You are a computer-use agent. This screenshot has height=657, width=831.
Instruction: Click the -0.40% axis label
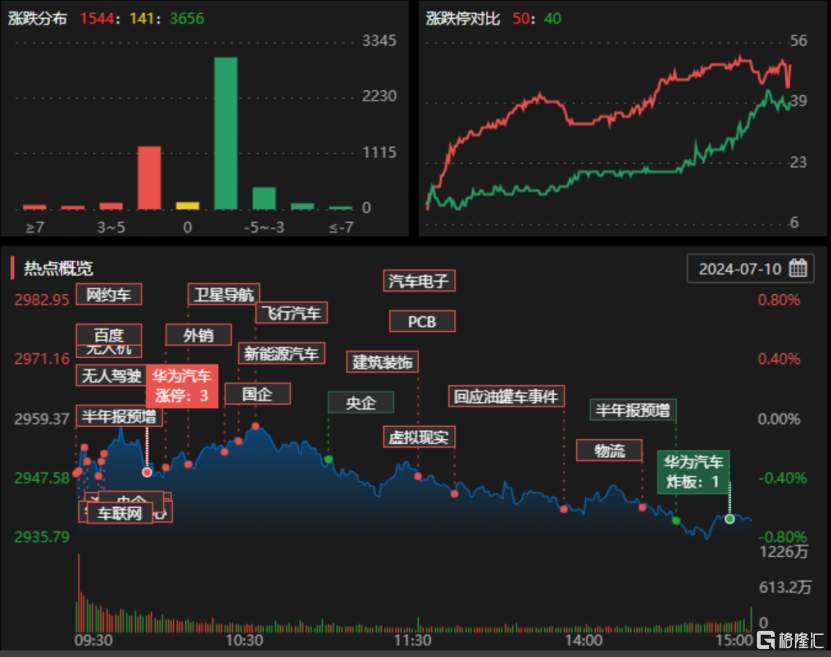point(782,478)
